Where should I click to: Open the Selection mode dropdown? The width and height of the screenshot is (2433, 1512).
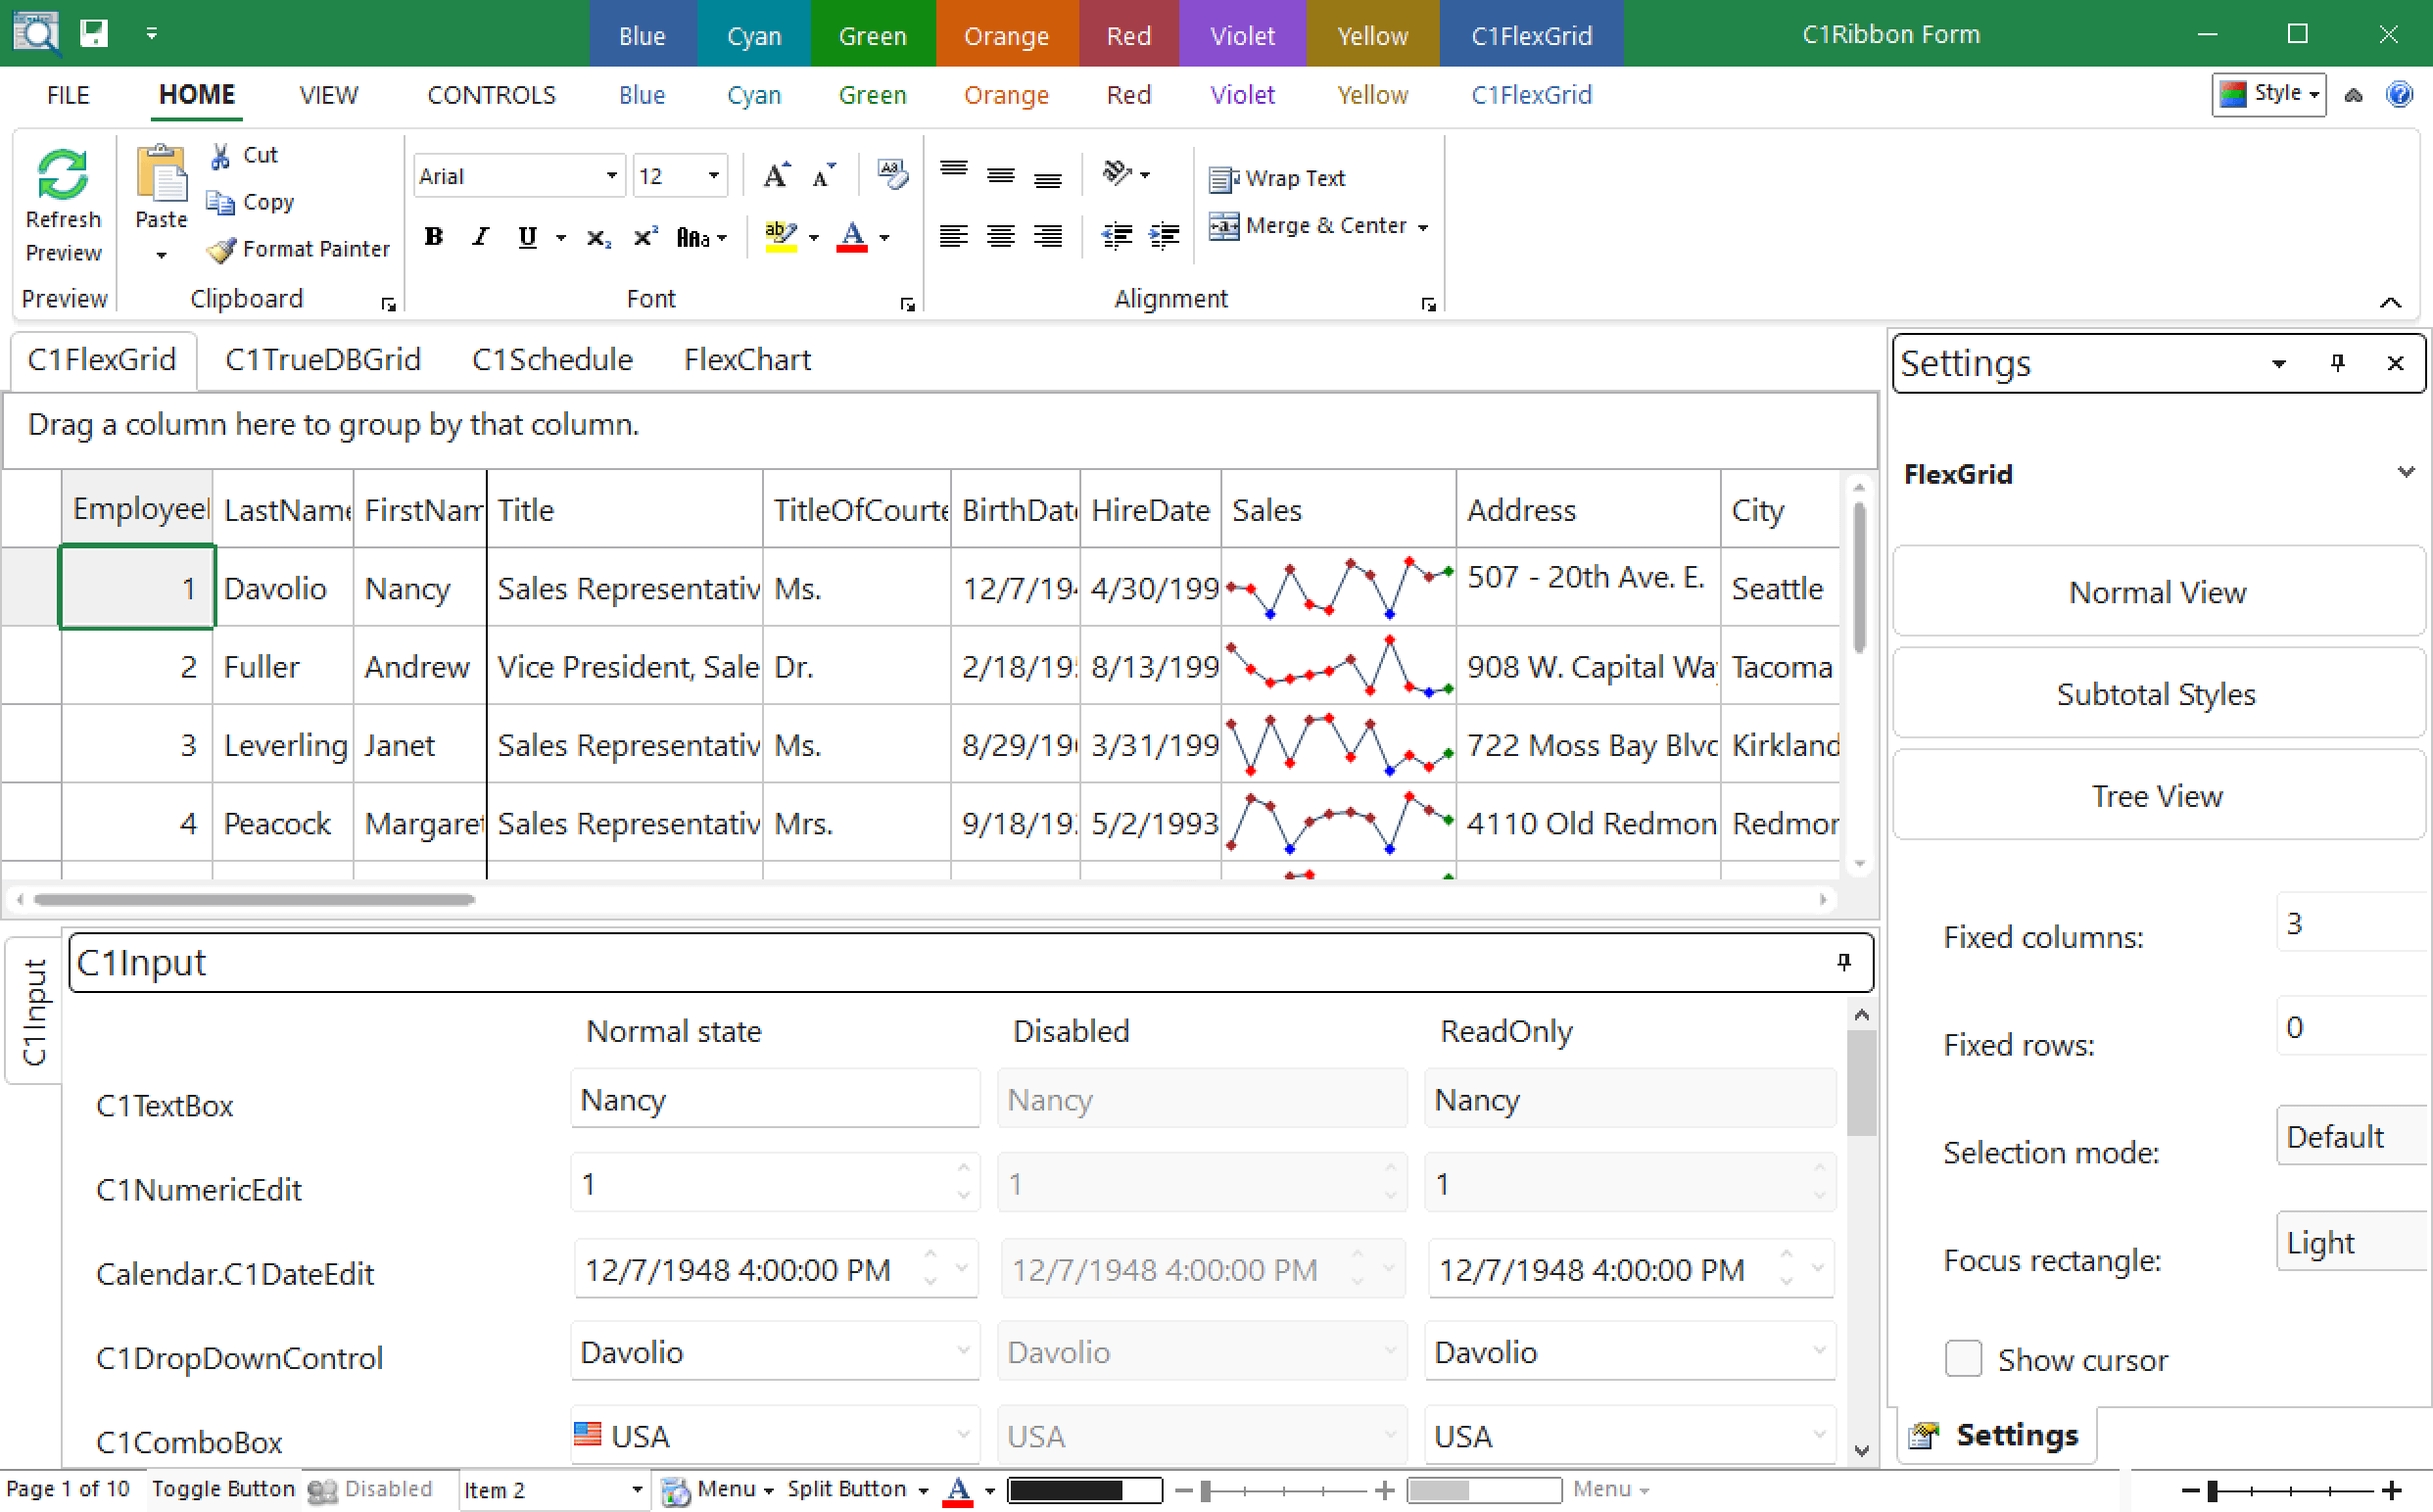(x=2353, y=1136)
